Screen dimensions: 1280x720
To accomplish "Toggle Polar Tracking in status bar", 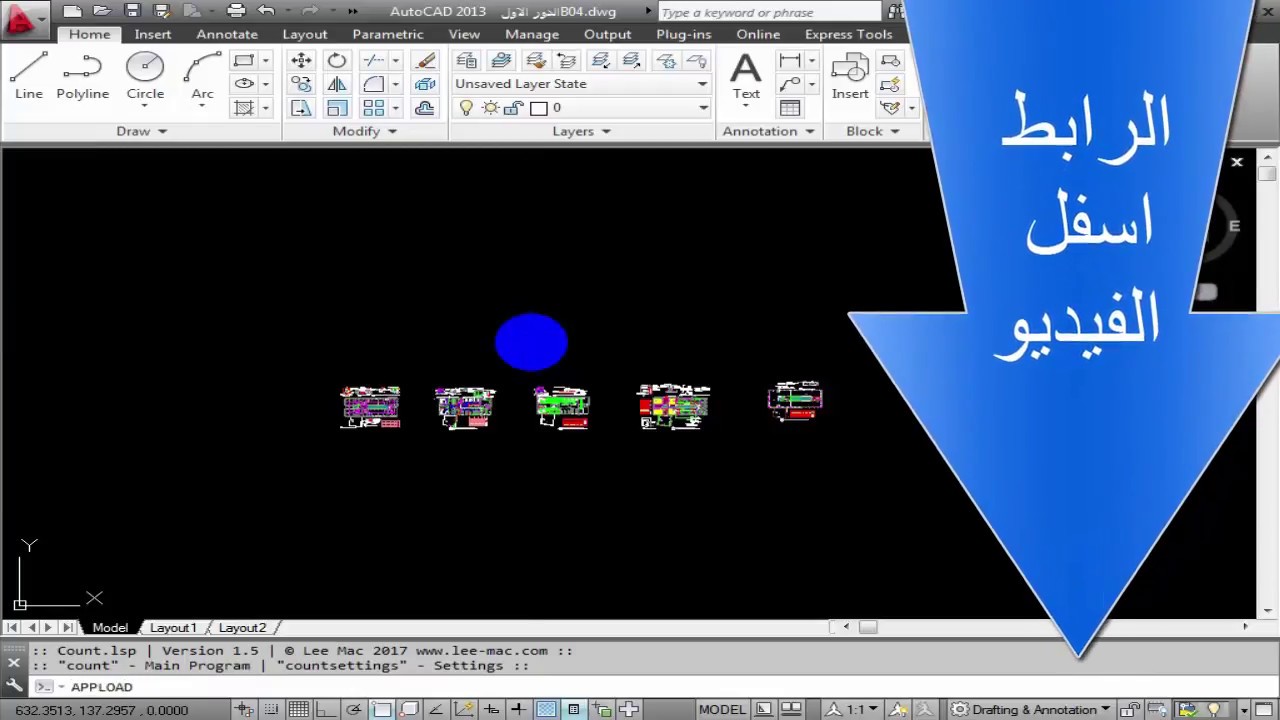I will click(353, 710).
